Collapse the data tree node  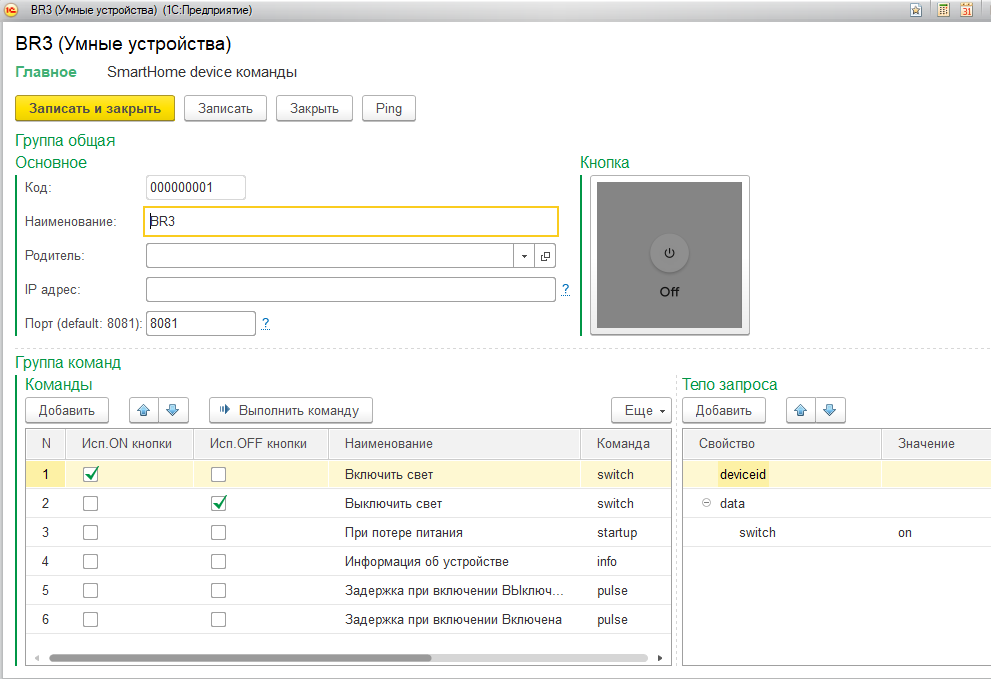pyautogui.click(x=706, y=504)
